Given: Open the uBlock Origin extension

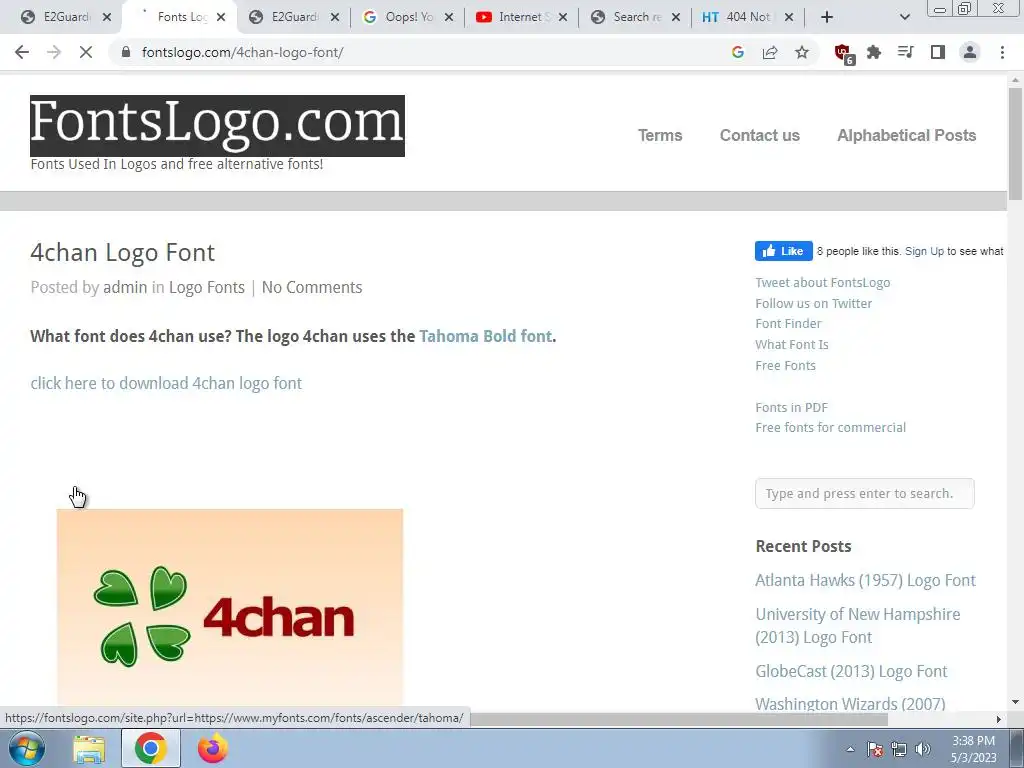Looking at the screenshot, I should point(844,53).
